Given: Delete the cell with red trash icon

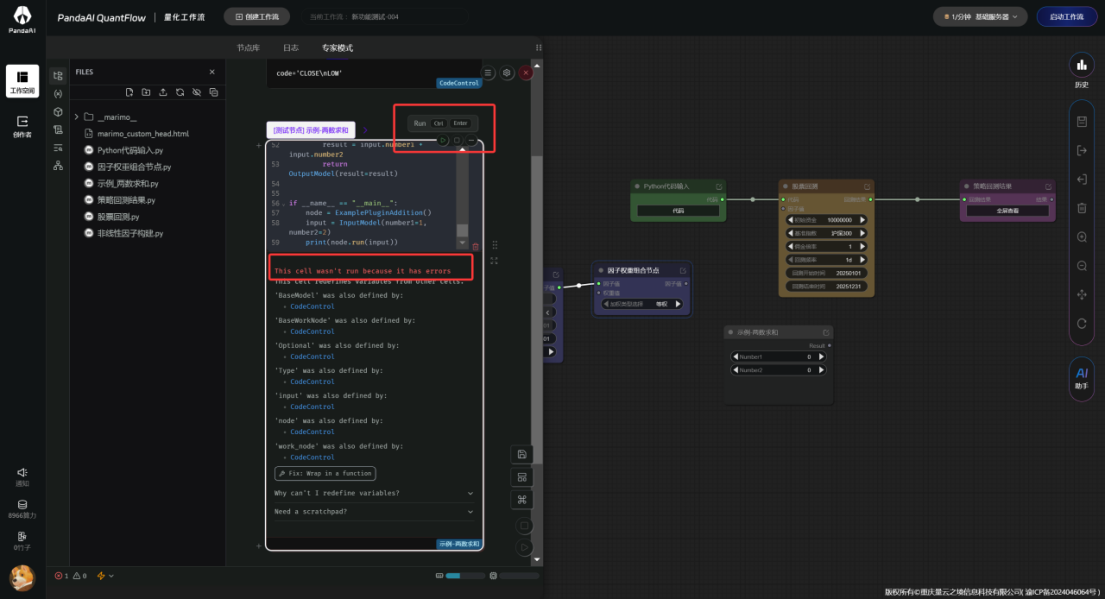Looking at the screenshot, I should pyautogui.click(x=476, y=247).
